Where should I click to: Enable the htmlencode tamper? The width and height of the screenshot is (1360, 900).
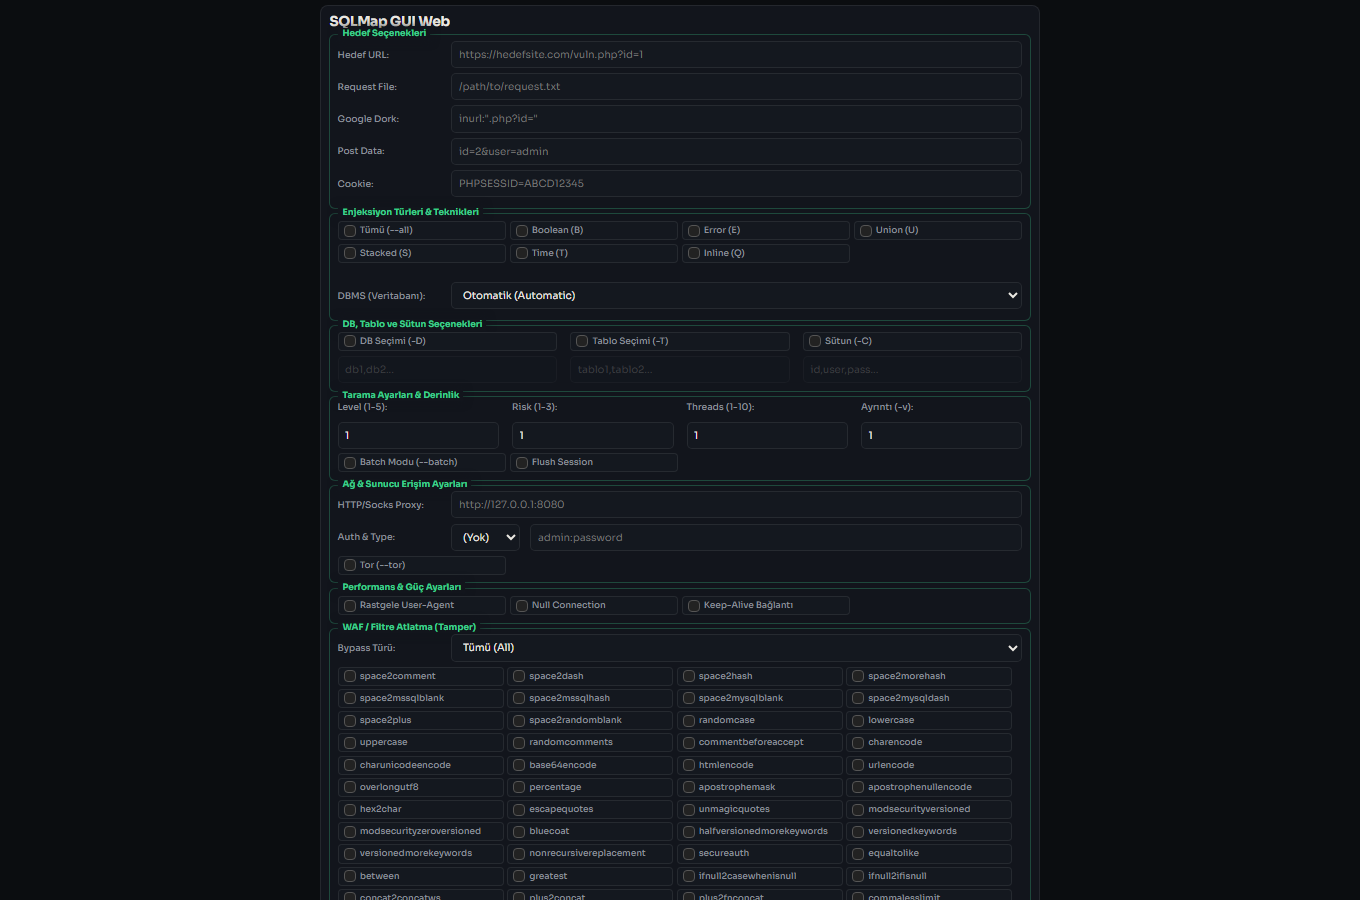(689, 766)
